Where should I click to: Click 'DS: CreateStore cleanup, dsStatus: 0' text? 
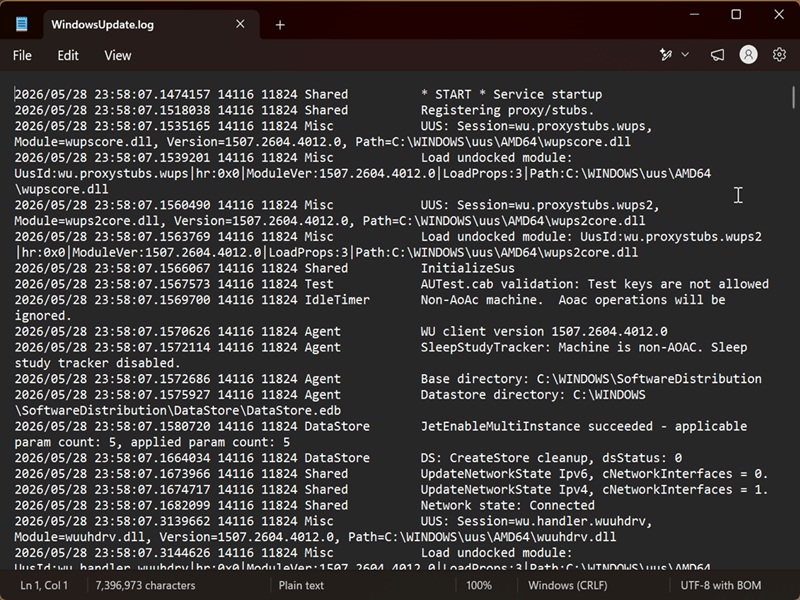pos(551,458)
